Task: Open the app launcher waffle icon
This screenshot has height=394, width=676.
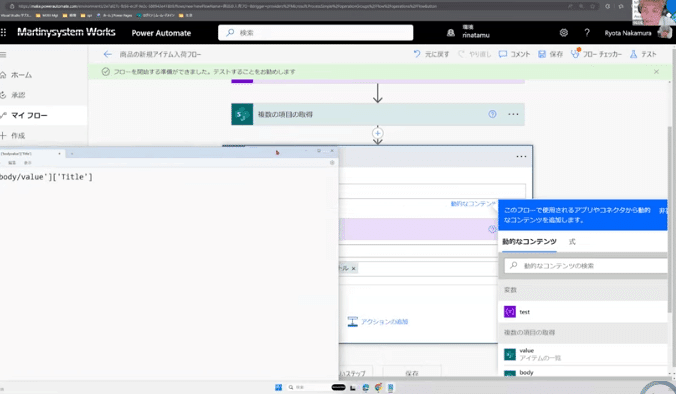Action: tap(3, 32)
